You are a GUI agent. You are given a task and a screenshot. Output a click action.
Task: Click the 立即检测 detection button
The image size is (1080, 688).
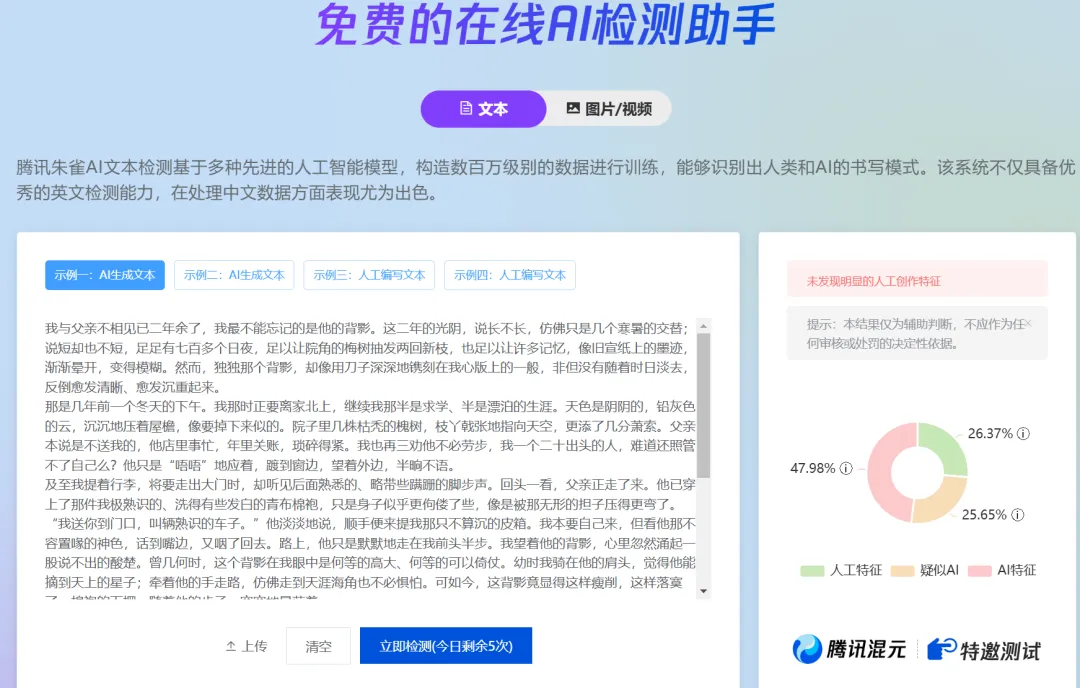(445, 646)
